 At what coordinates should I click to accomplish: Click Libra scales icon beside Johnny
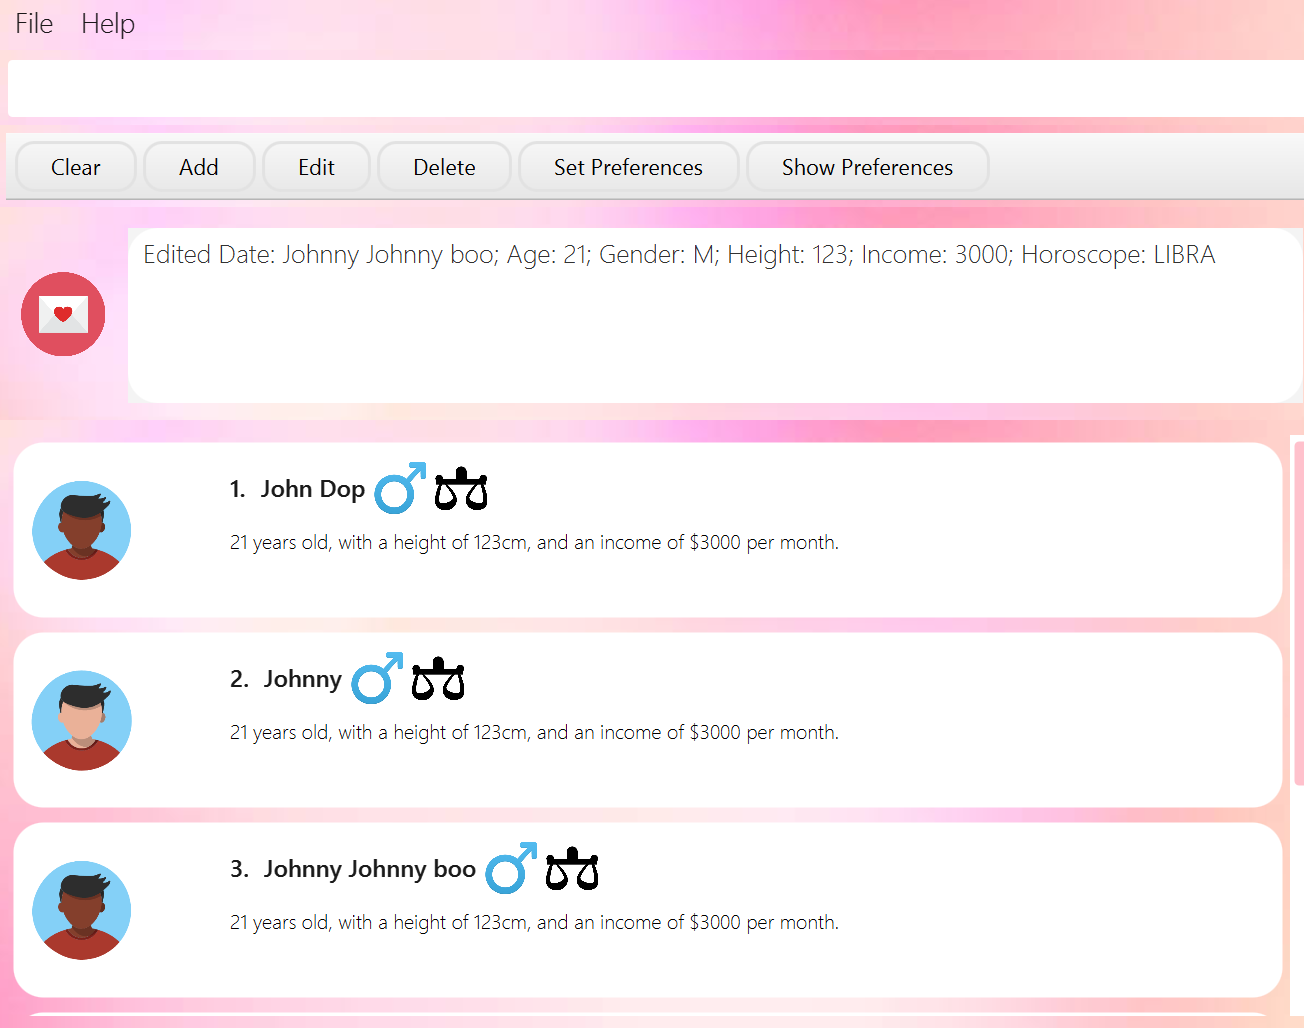click(438, 678)
